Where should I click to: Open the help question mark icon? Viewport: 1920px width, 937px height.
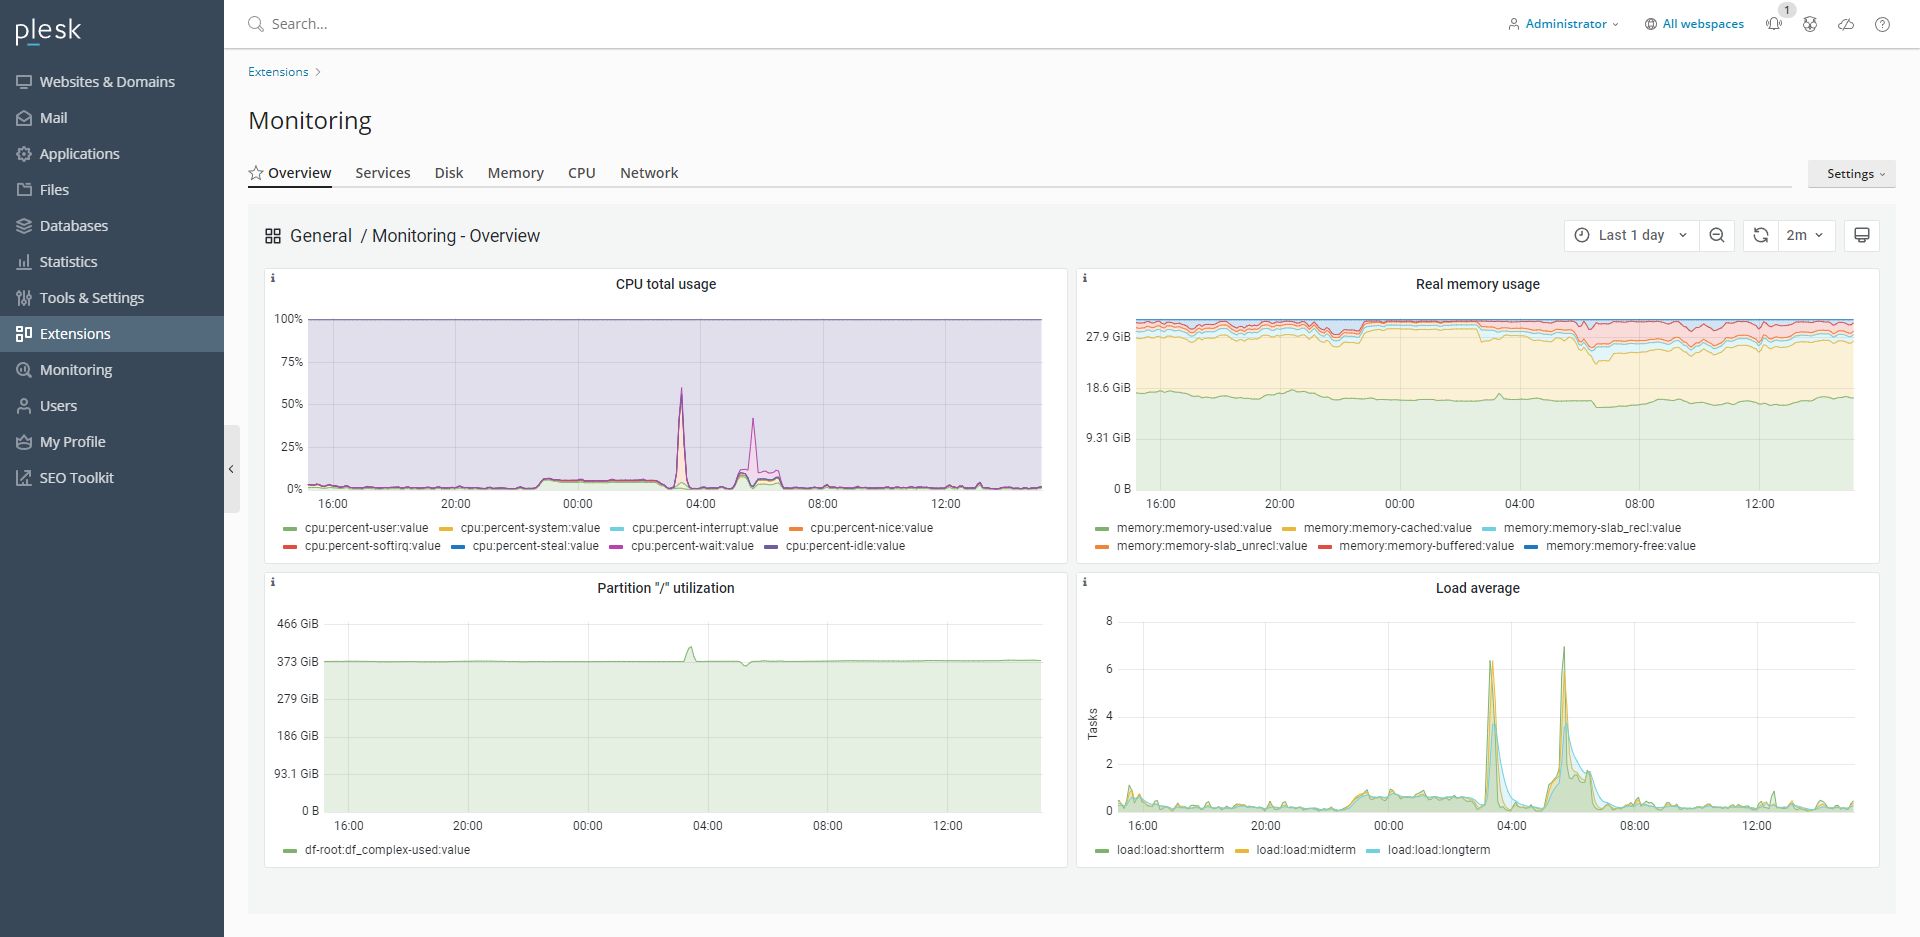click(1882, 24)
